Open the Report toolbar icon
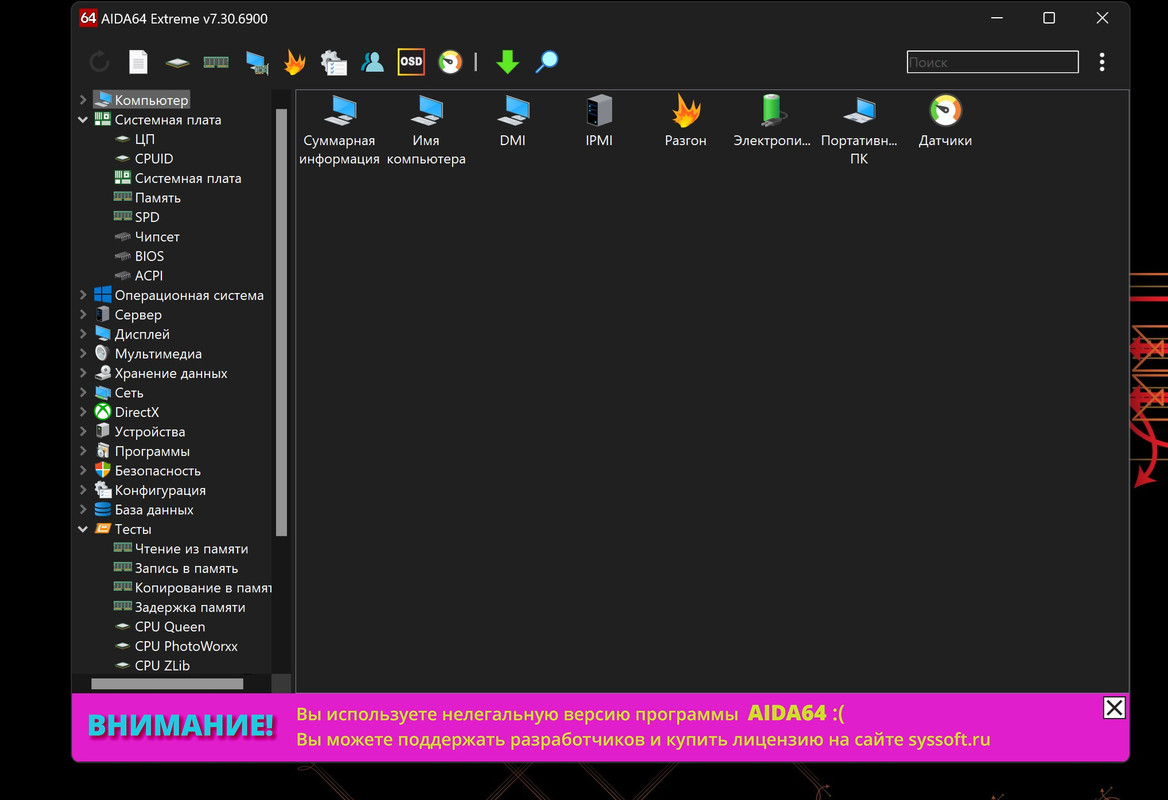This screenshot has height=800, width=1168. click(138, 62)
